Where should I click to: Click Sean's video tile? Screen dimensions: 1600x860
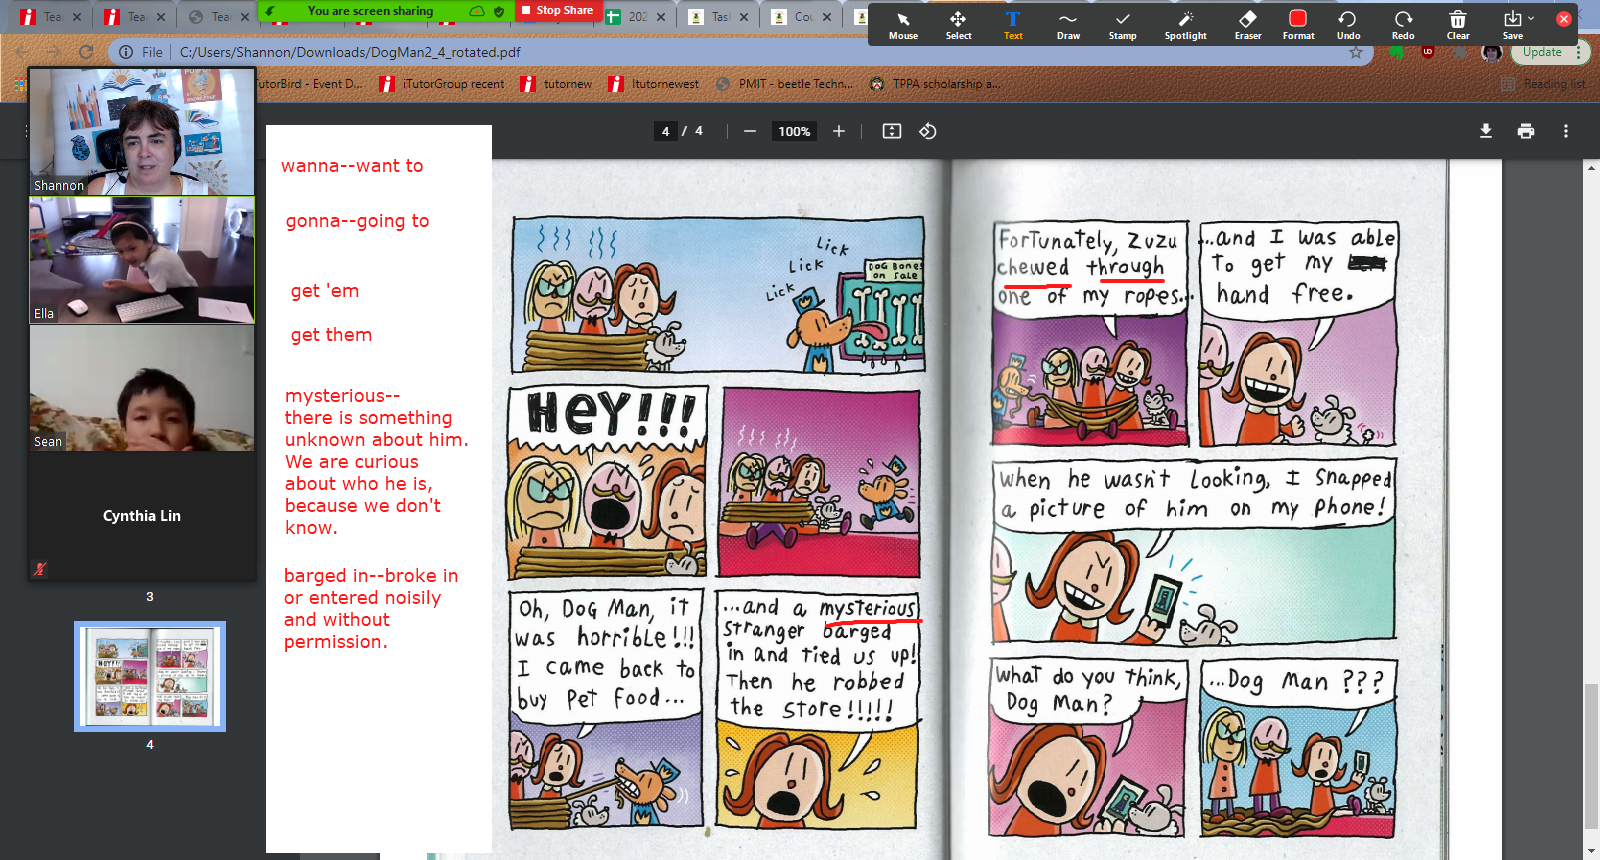point(142,388)
